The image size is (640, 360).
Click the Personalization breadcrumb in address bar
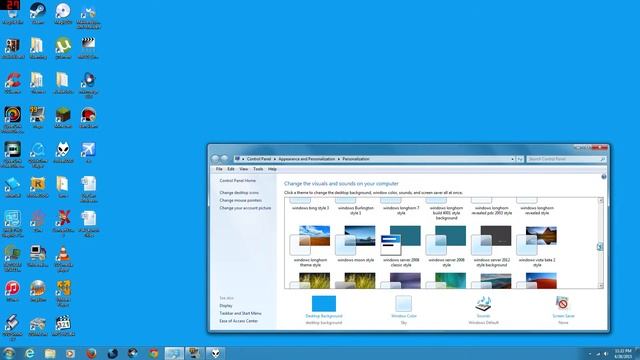[x=356, y=159]
